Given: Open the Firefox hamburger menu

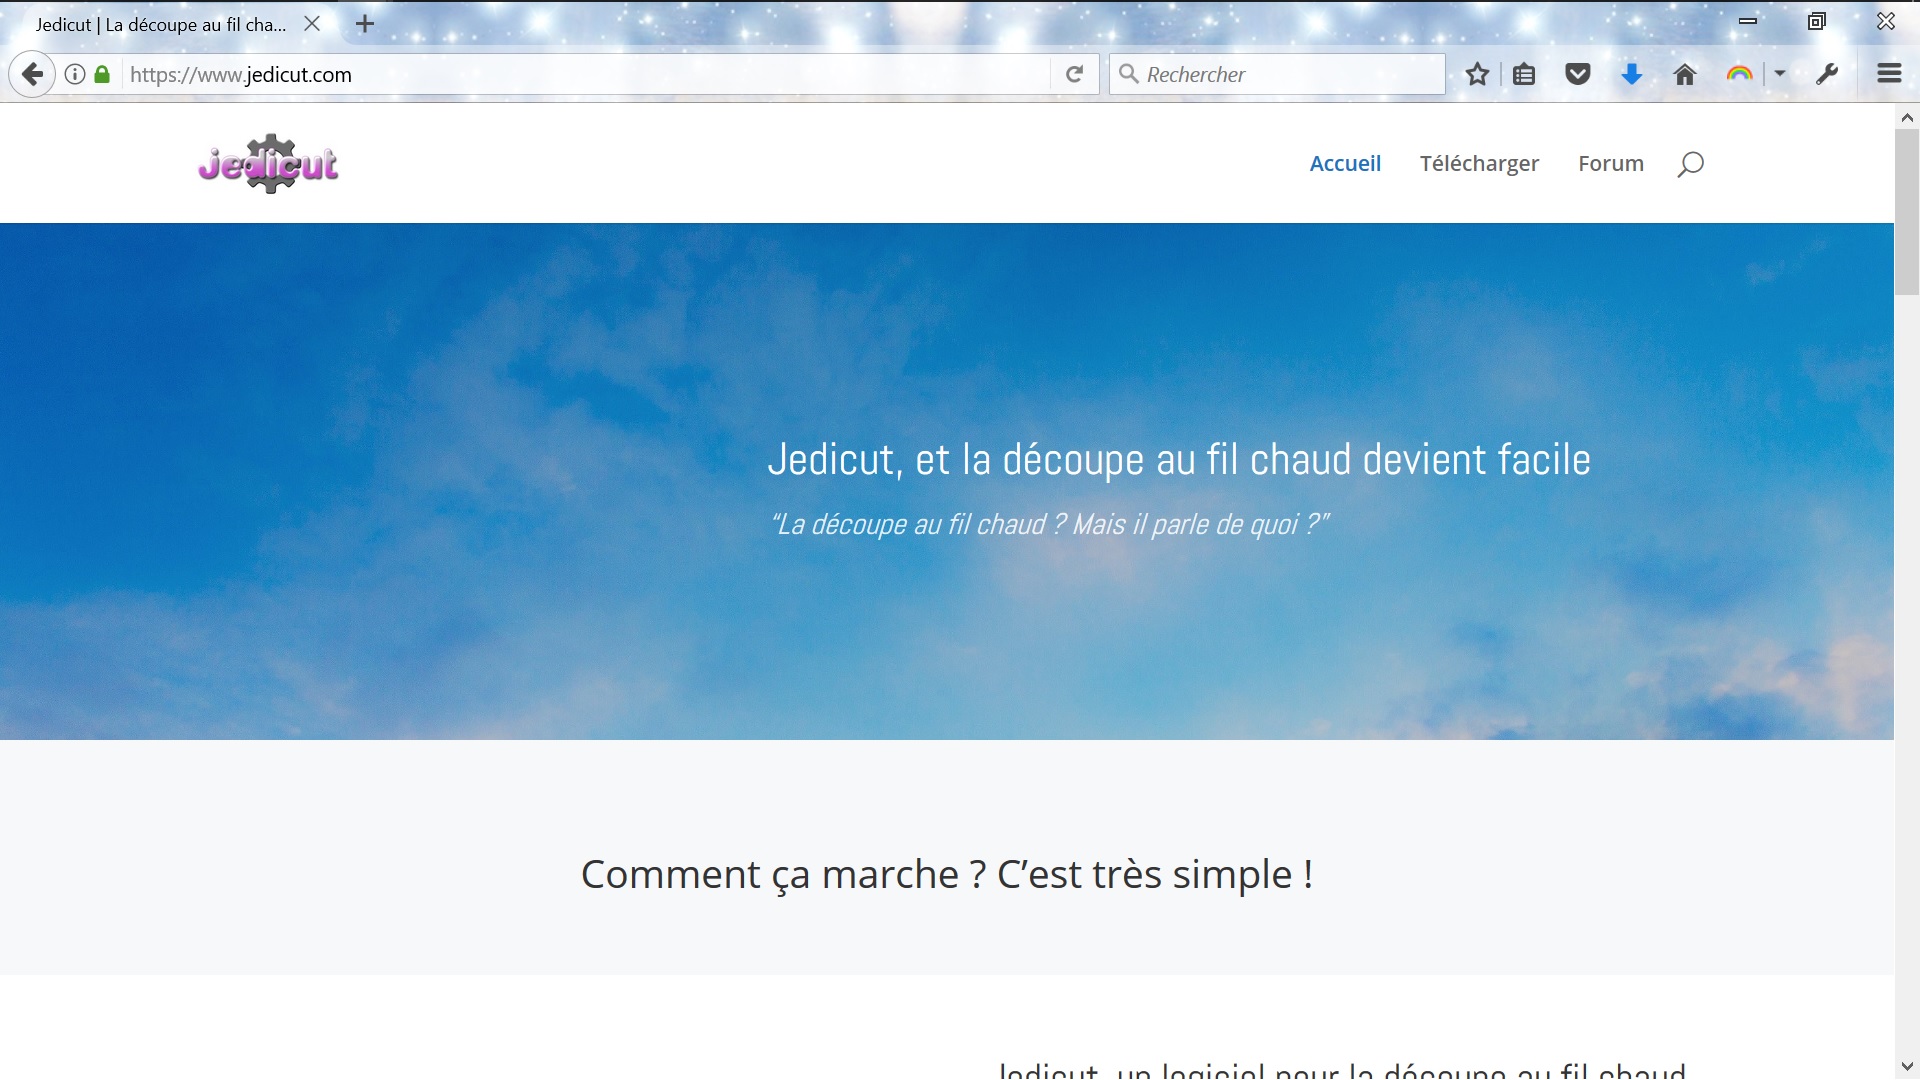Looking at the screenshot, I should pos(1889,73).
